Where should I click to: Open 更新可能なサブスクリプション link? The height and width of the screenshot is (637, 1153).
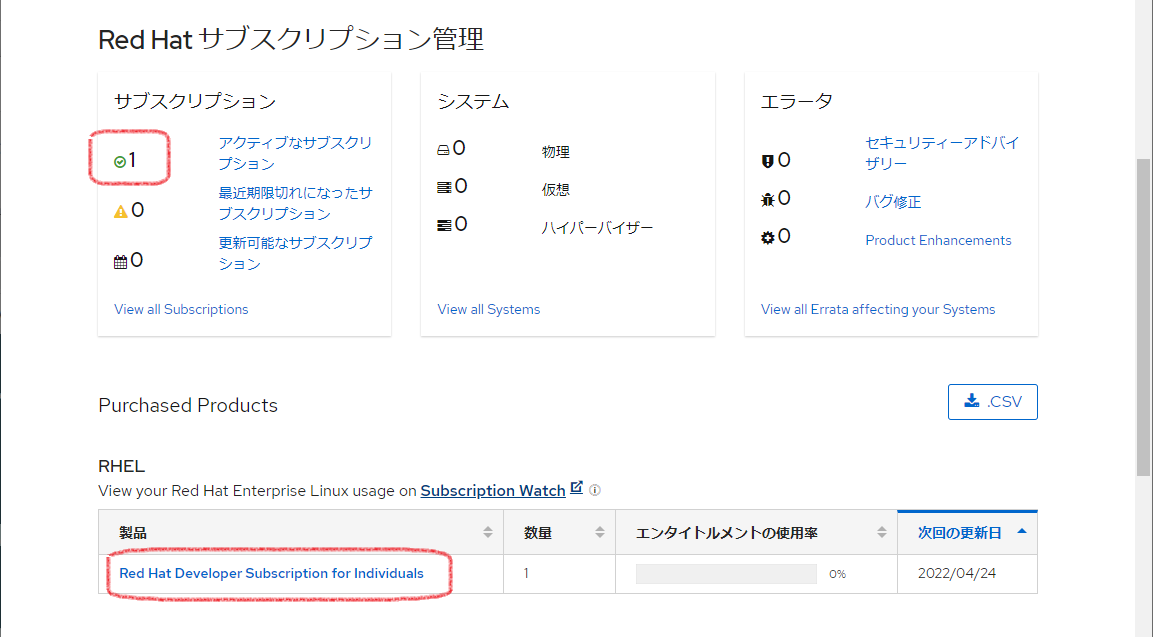pos(296,253)
